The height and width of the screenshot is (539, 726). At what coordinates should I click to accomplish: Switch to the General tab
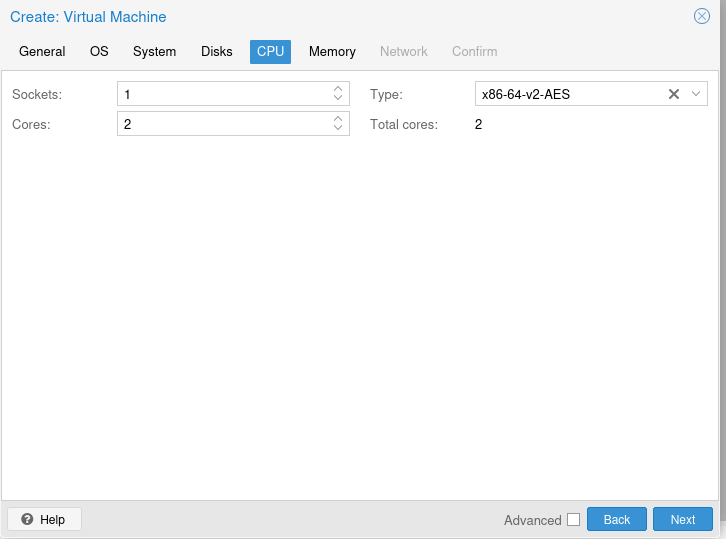click(x=42, y=51)
